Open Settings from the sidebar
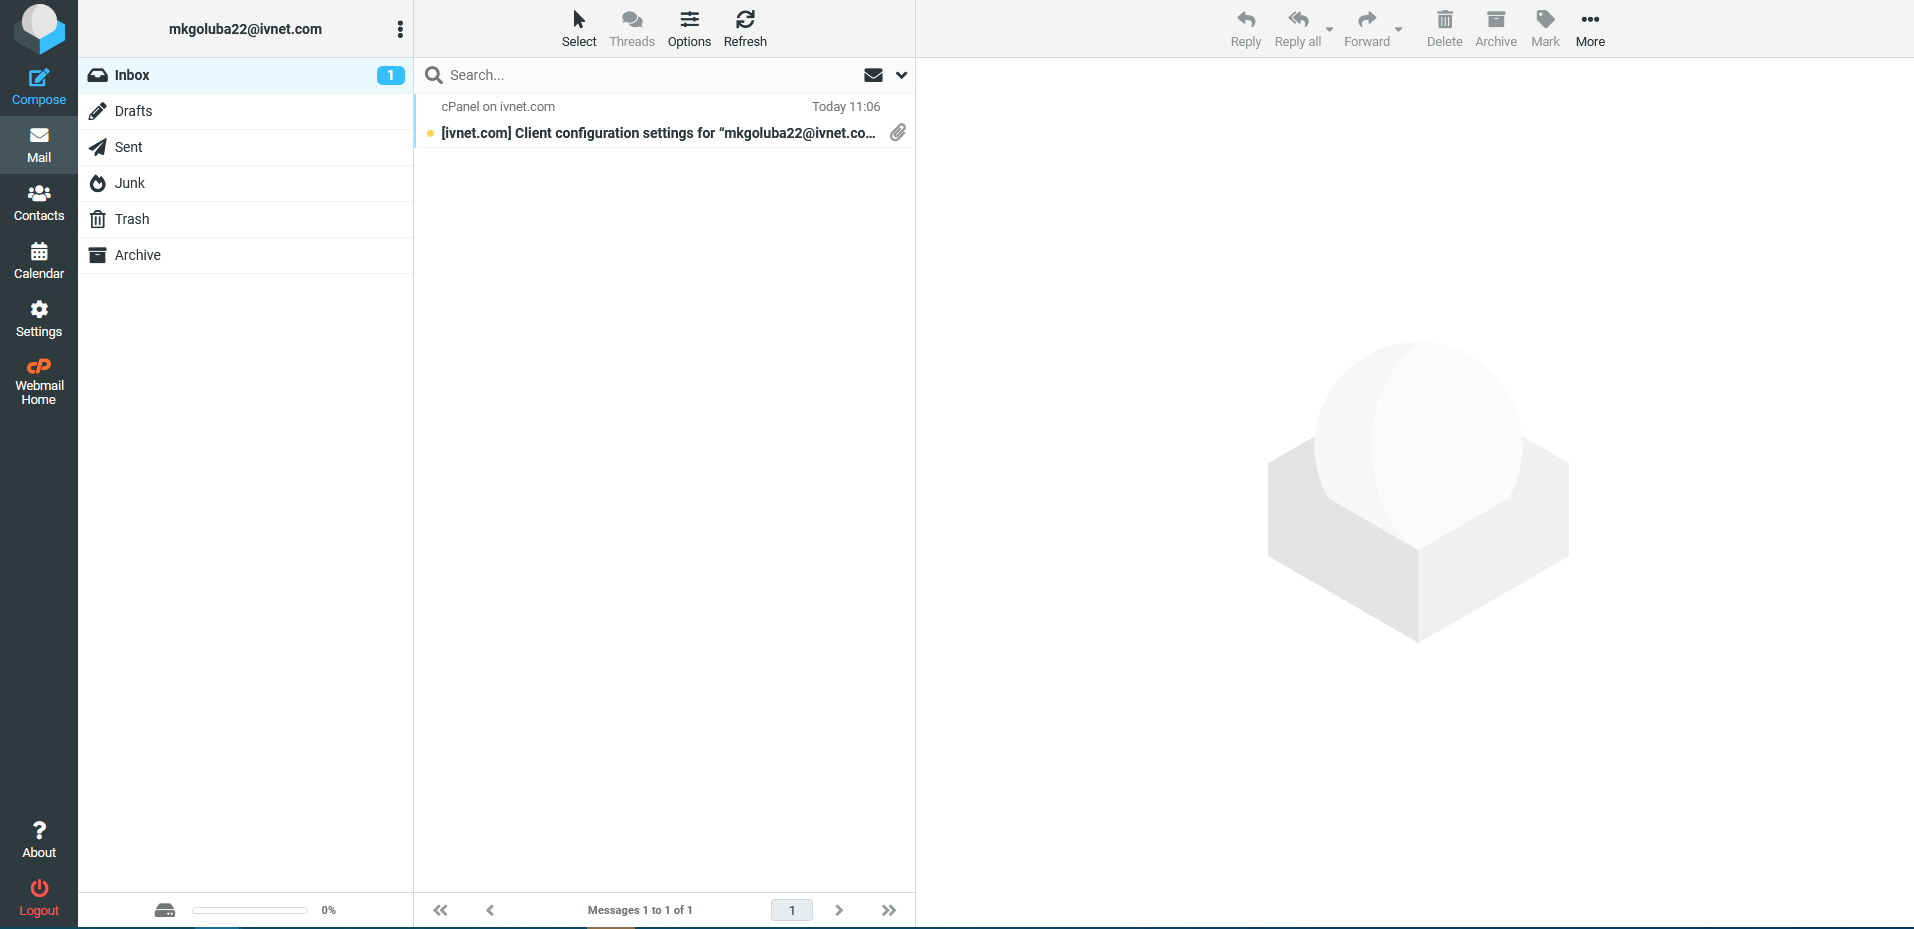 click(x=39, y=319)
